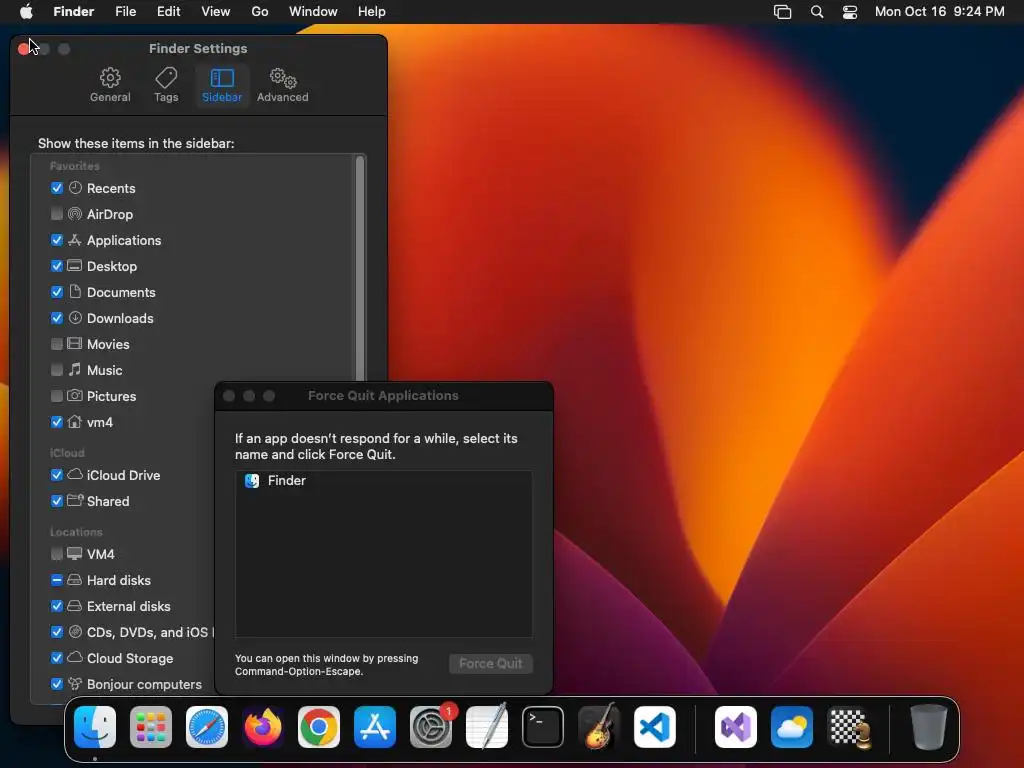
Task: Click the Force Quit Applications title bar
Action: click(384, 396)
